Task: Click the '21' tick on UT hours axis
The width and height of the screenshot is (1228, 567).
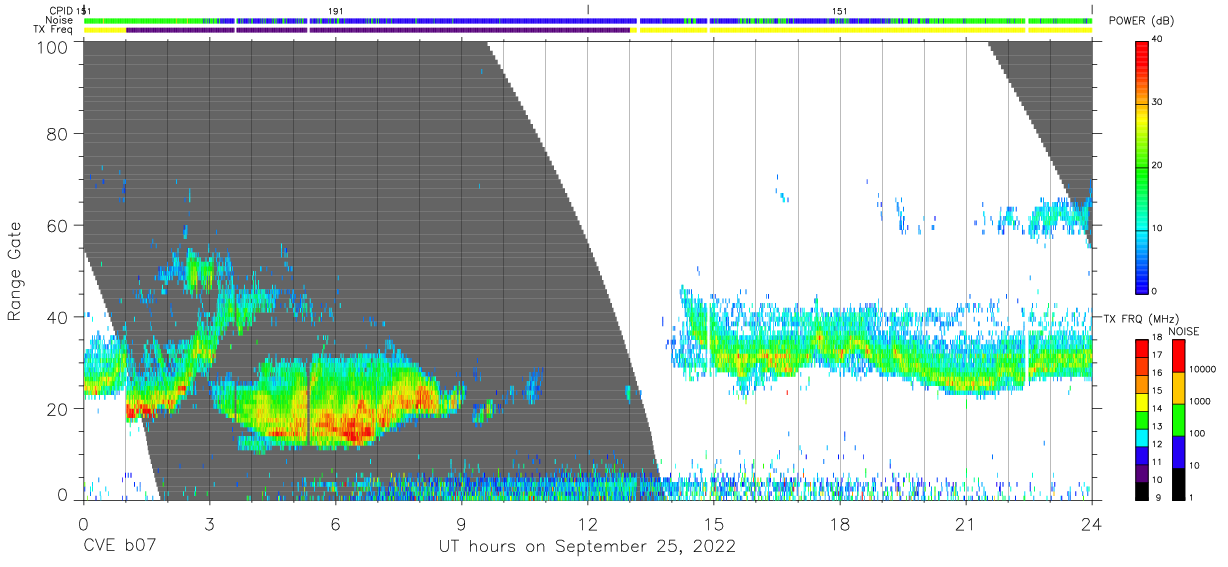Action: (x=966, y=524)
